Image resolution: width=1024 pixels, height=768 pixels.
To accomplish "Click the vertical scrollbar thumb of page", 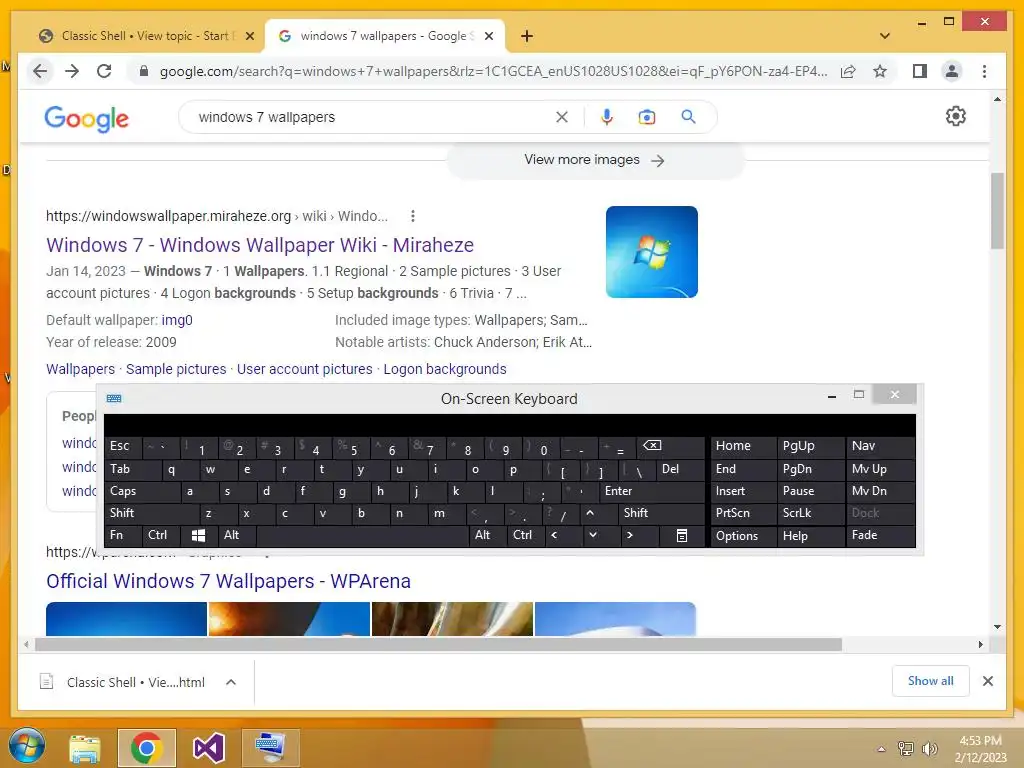I will [997, 210].
